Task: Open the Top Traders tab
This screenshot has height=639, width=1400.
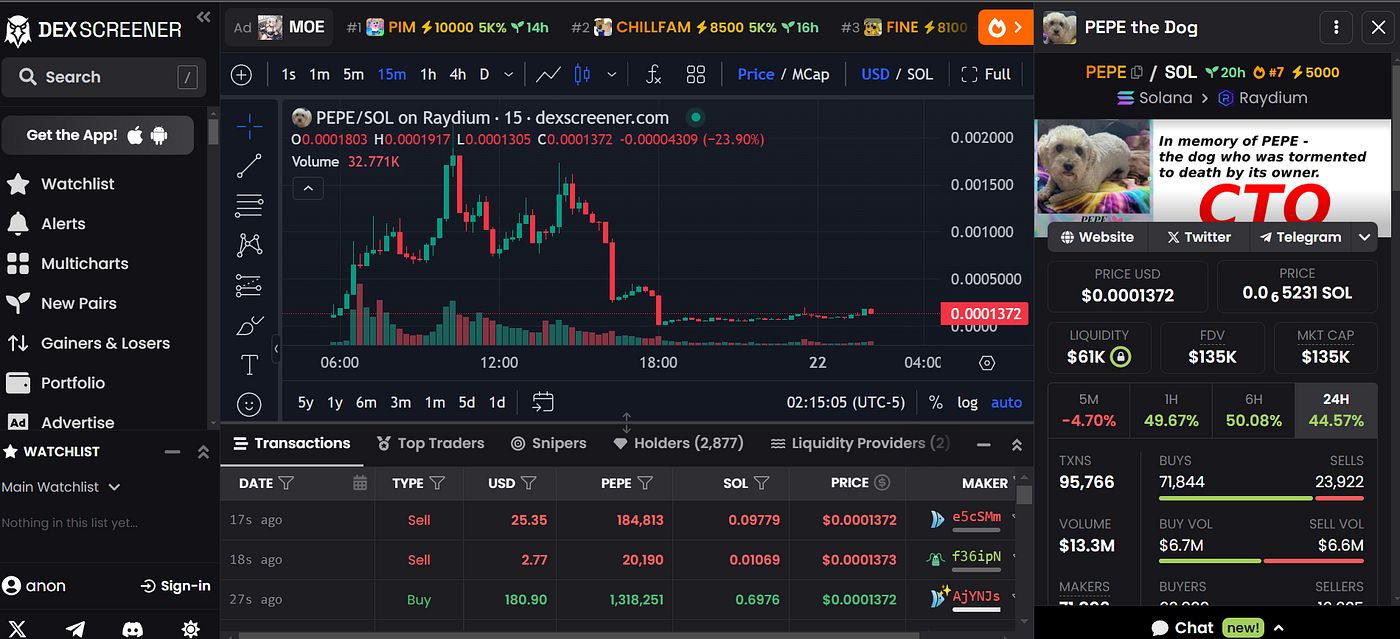Action: [x=430, y=443]
